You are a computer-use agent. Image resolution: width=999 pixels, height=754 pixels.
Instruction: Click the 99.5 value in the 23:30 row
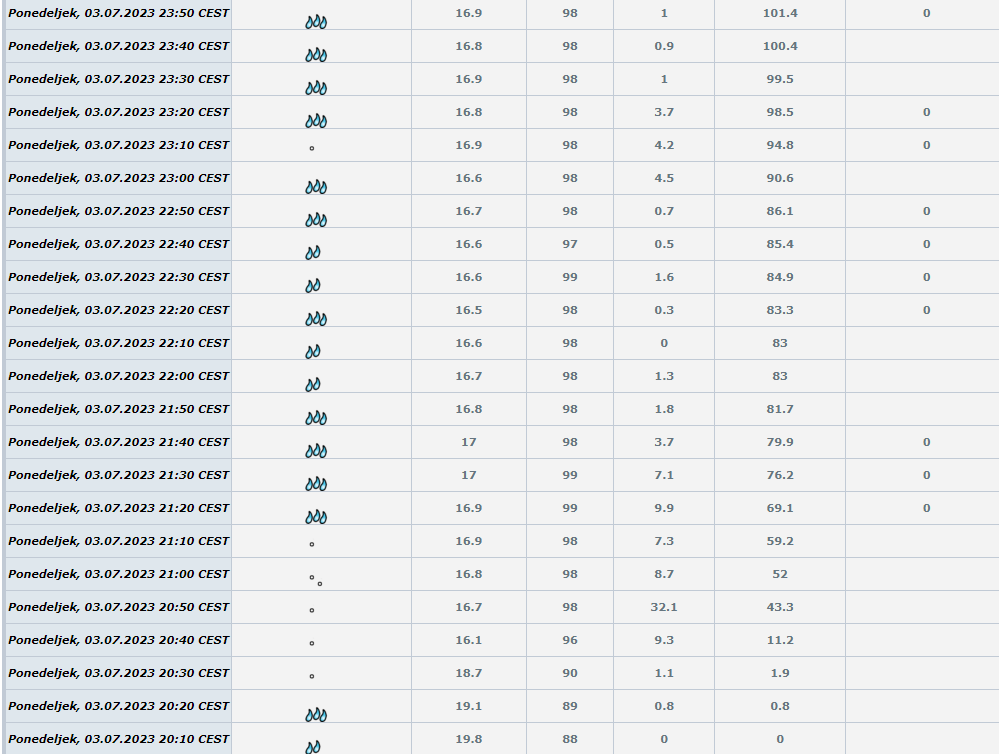coord(780,80)
